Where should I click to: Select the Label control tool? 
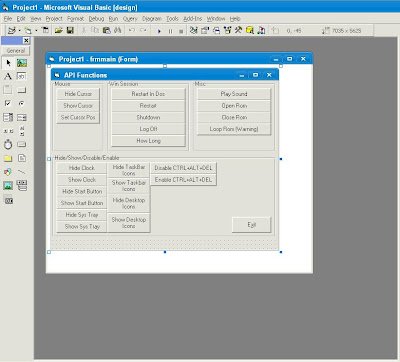point(8,76)
